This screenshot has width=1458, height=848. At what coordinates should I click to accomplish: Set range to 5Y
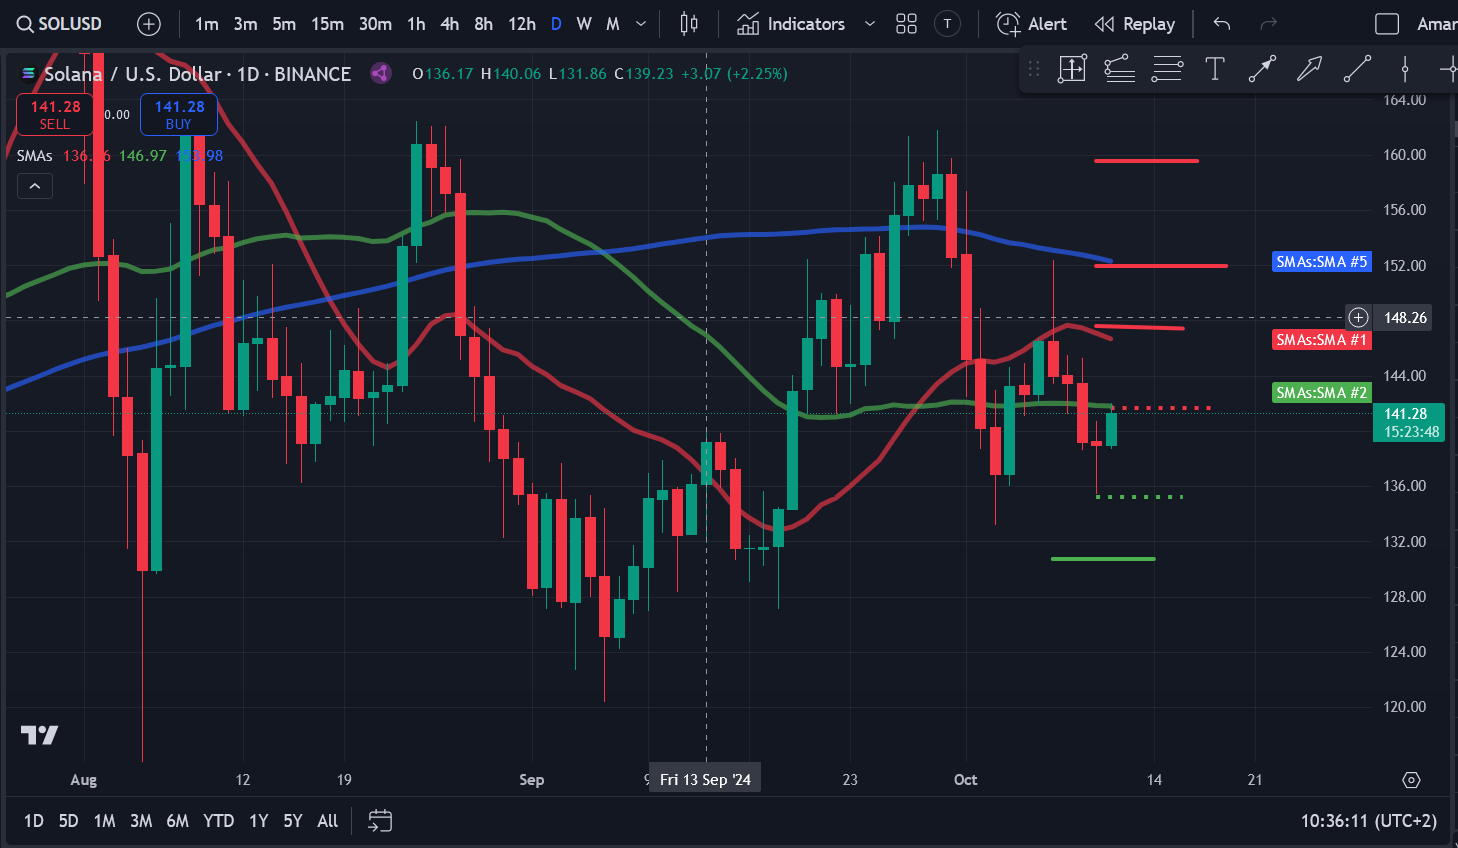[x=293, y=821]
